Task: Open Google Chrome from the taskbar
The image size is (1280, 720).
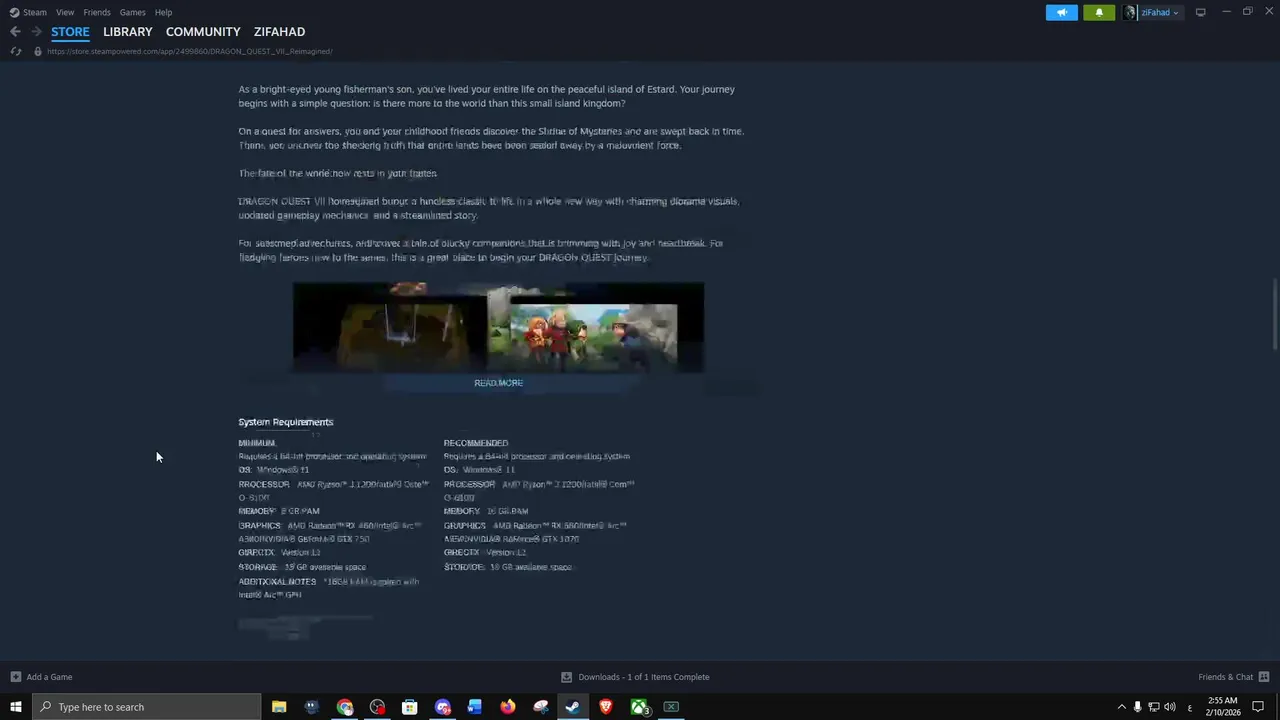Action: (x=345, y=707)
